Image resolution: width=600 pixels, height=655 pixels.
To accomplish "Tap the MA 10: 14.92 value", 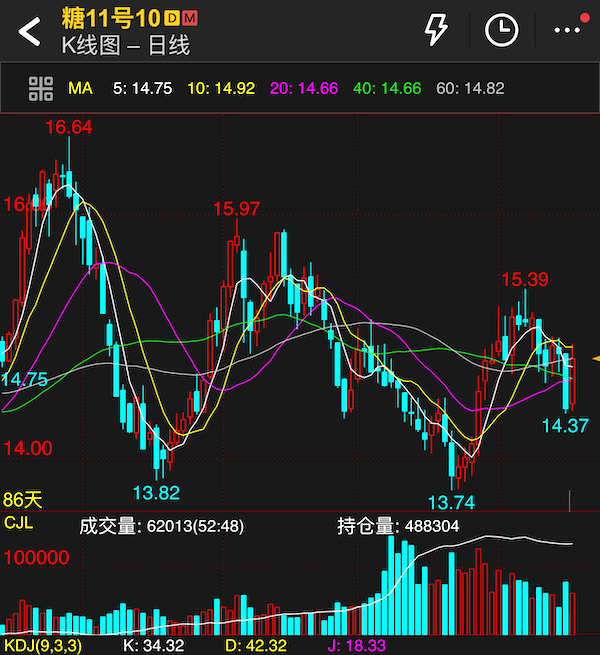I will [221, 89].
